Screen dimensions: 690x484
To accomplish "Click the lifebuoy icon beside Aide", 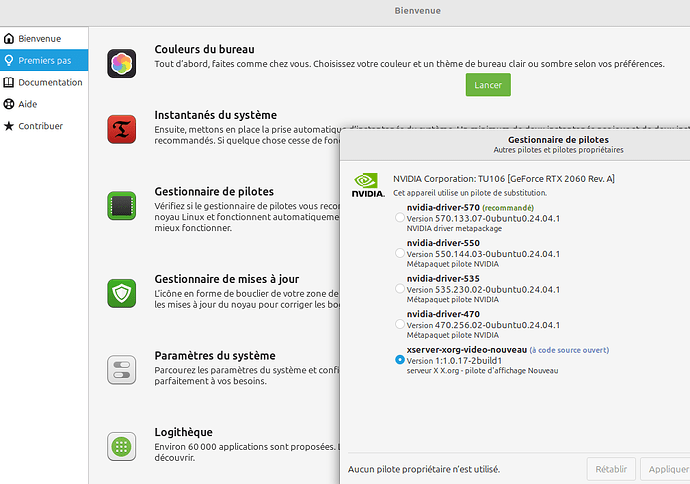I will 9,104.
